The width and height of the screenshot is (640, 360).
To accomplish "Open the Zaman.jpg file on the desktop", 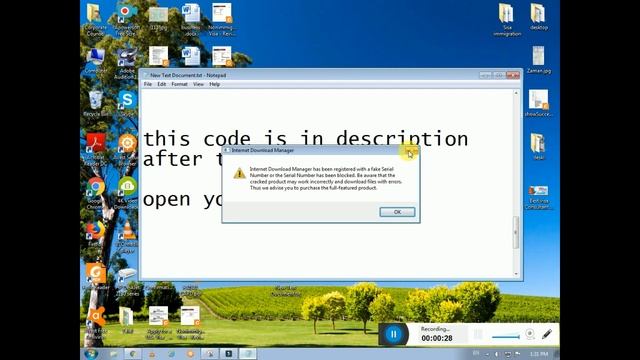I will (x=538, y=60).
